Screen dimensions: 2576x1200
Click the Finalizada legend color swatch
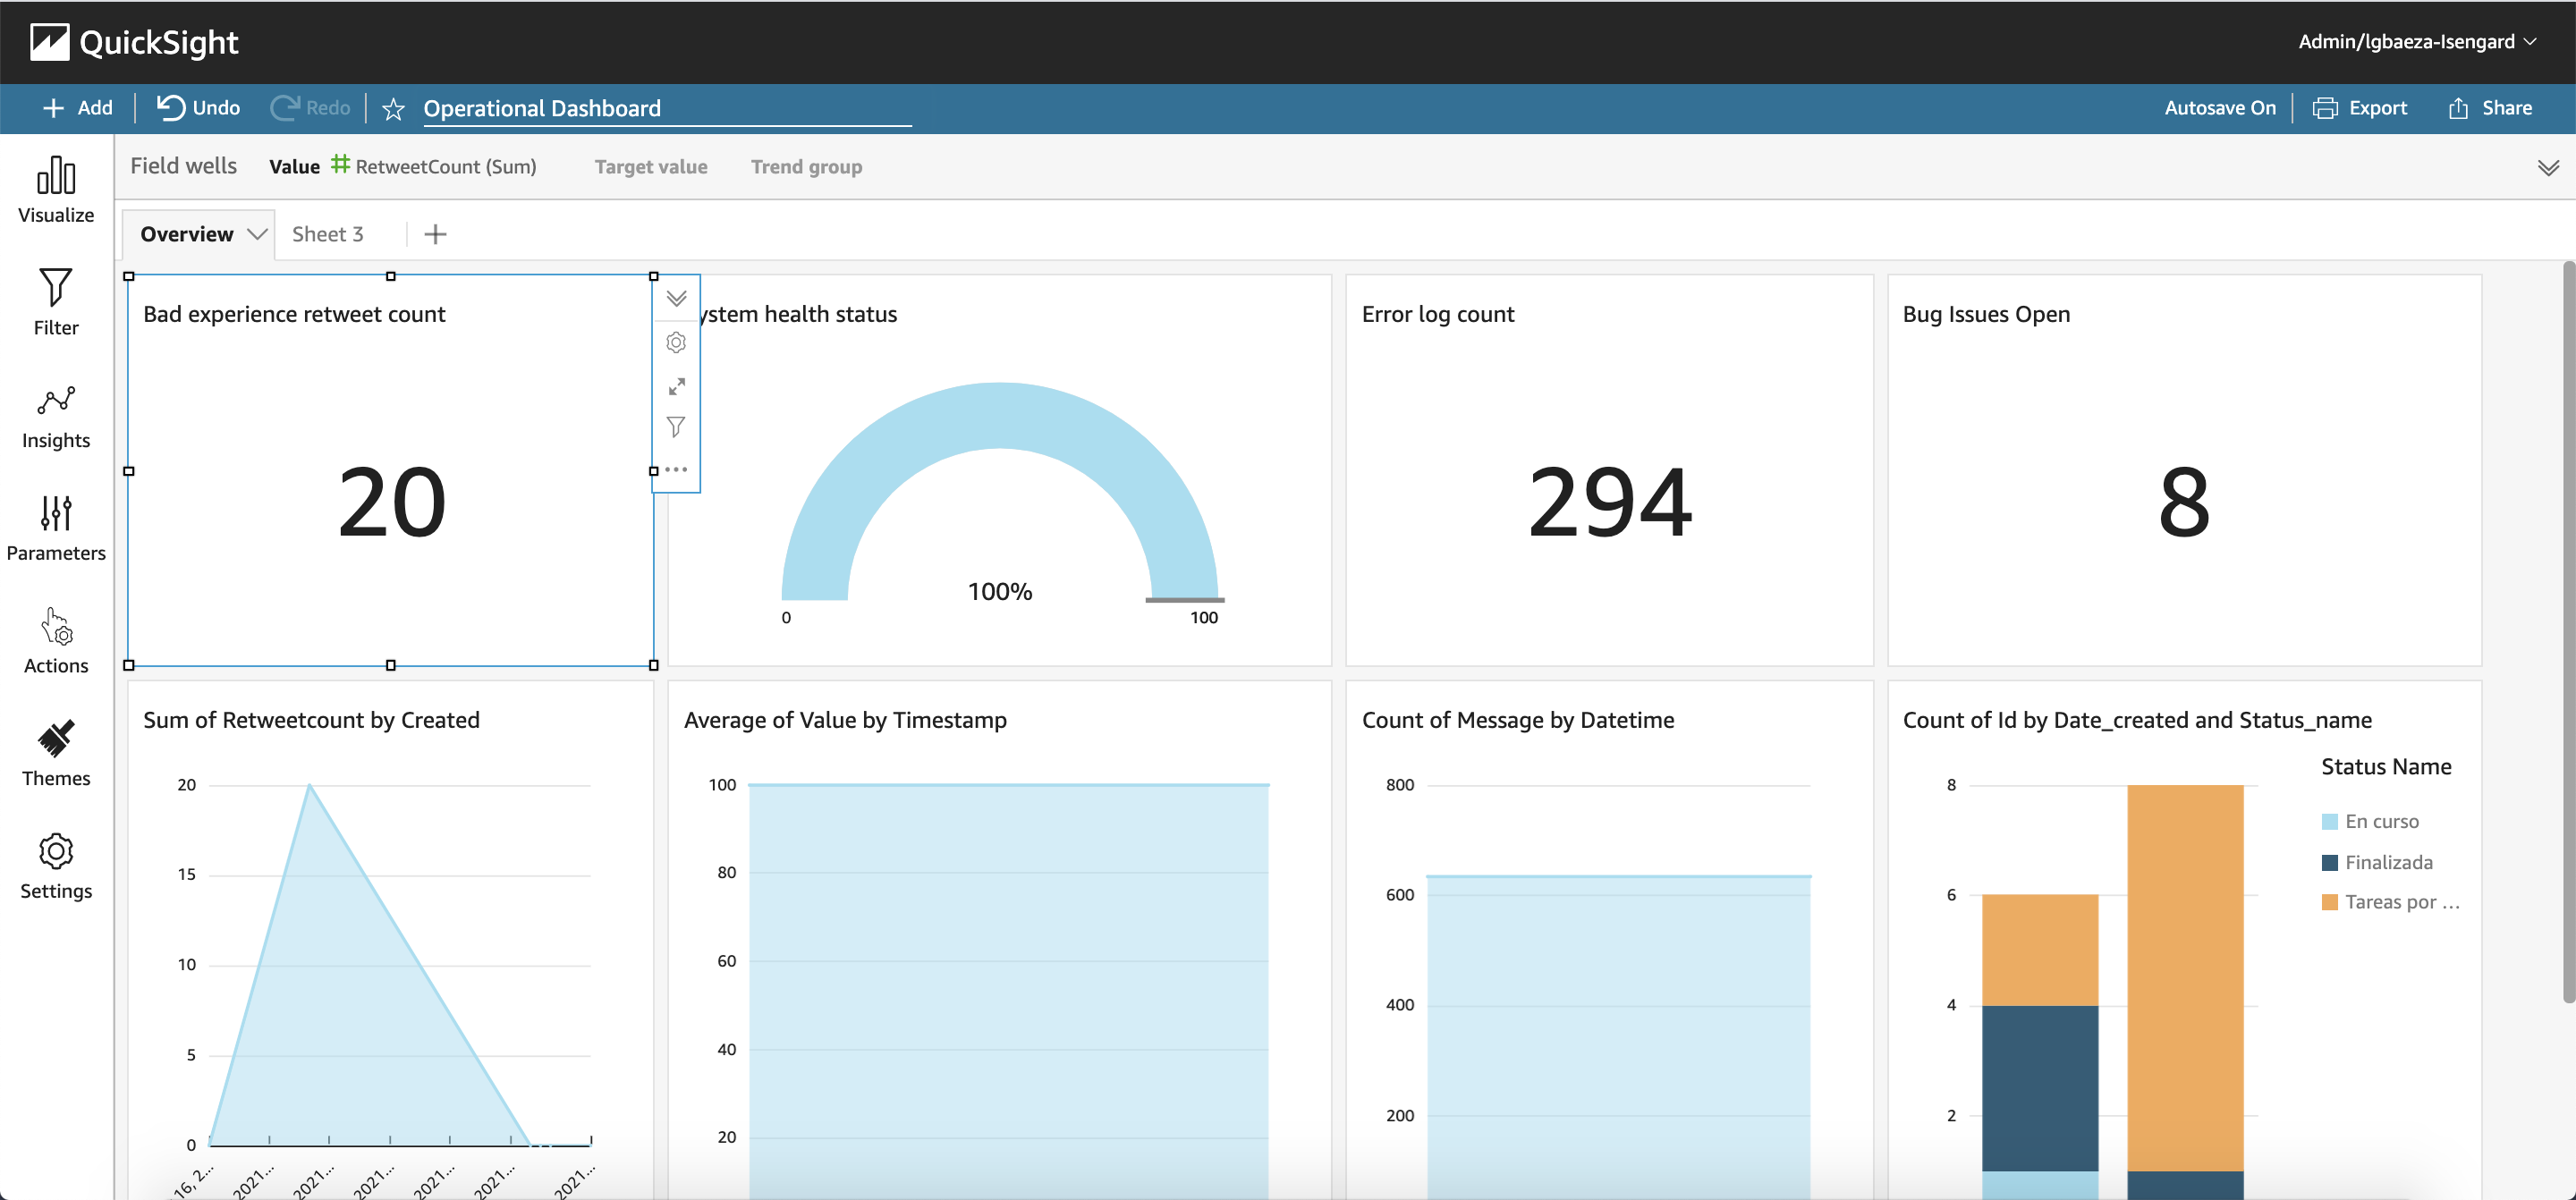coord(2329,862)
